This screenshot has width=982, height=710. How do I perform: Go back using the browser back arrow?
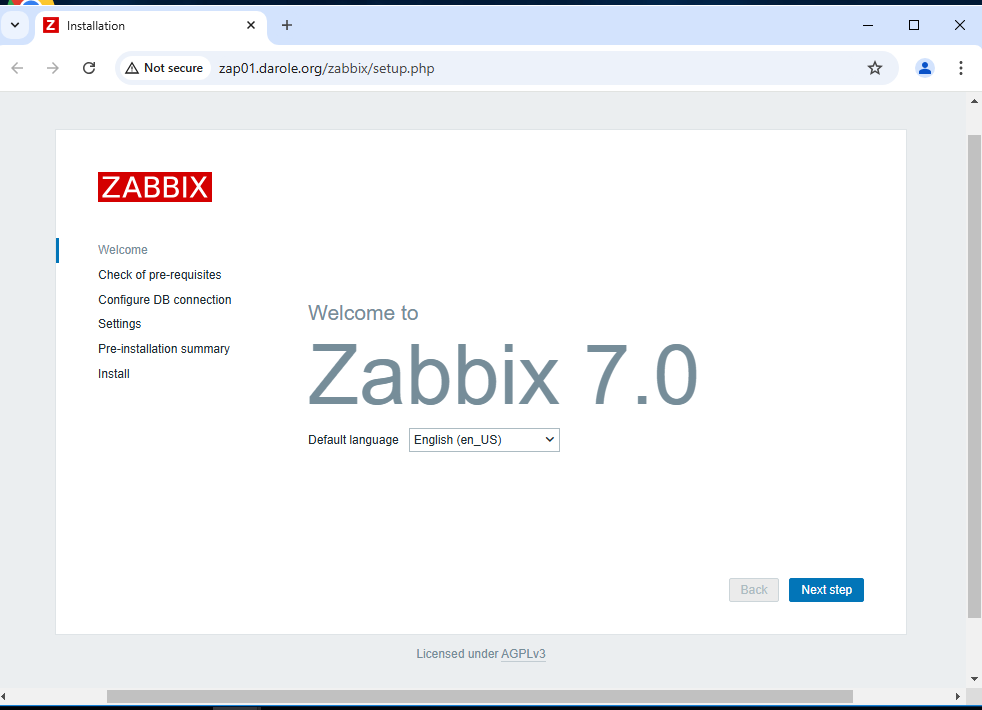click(x=18, y=68)
